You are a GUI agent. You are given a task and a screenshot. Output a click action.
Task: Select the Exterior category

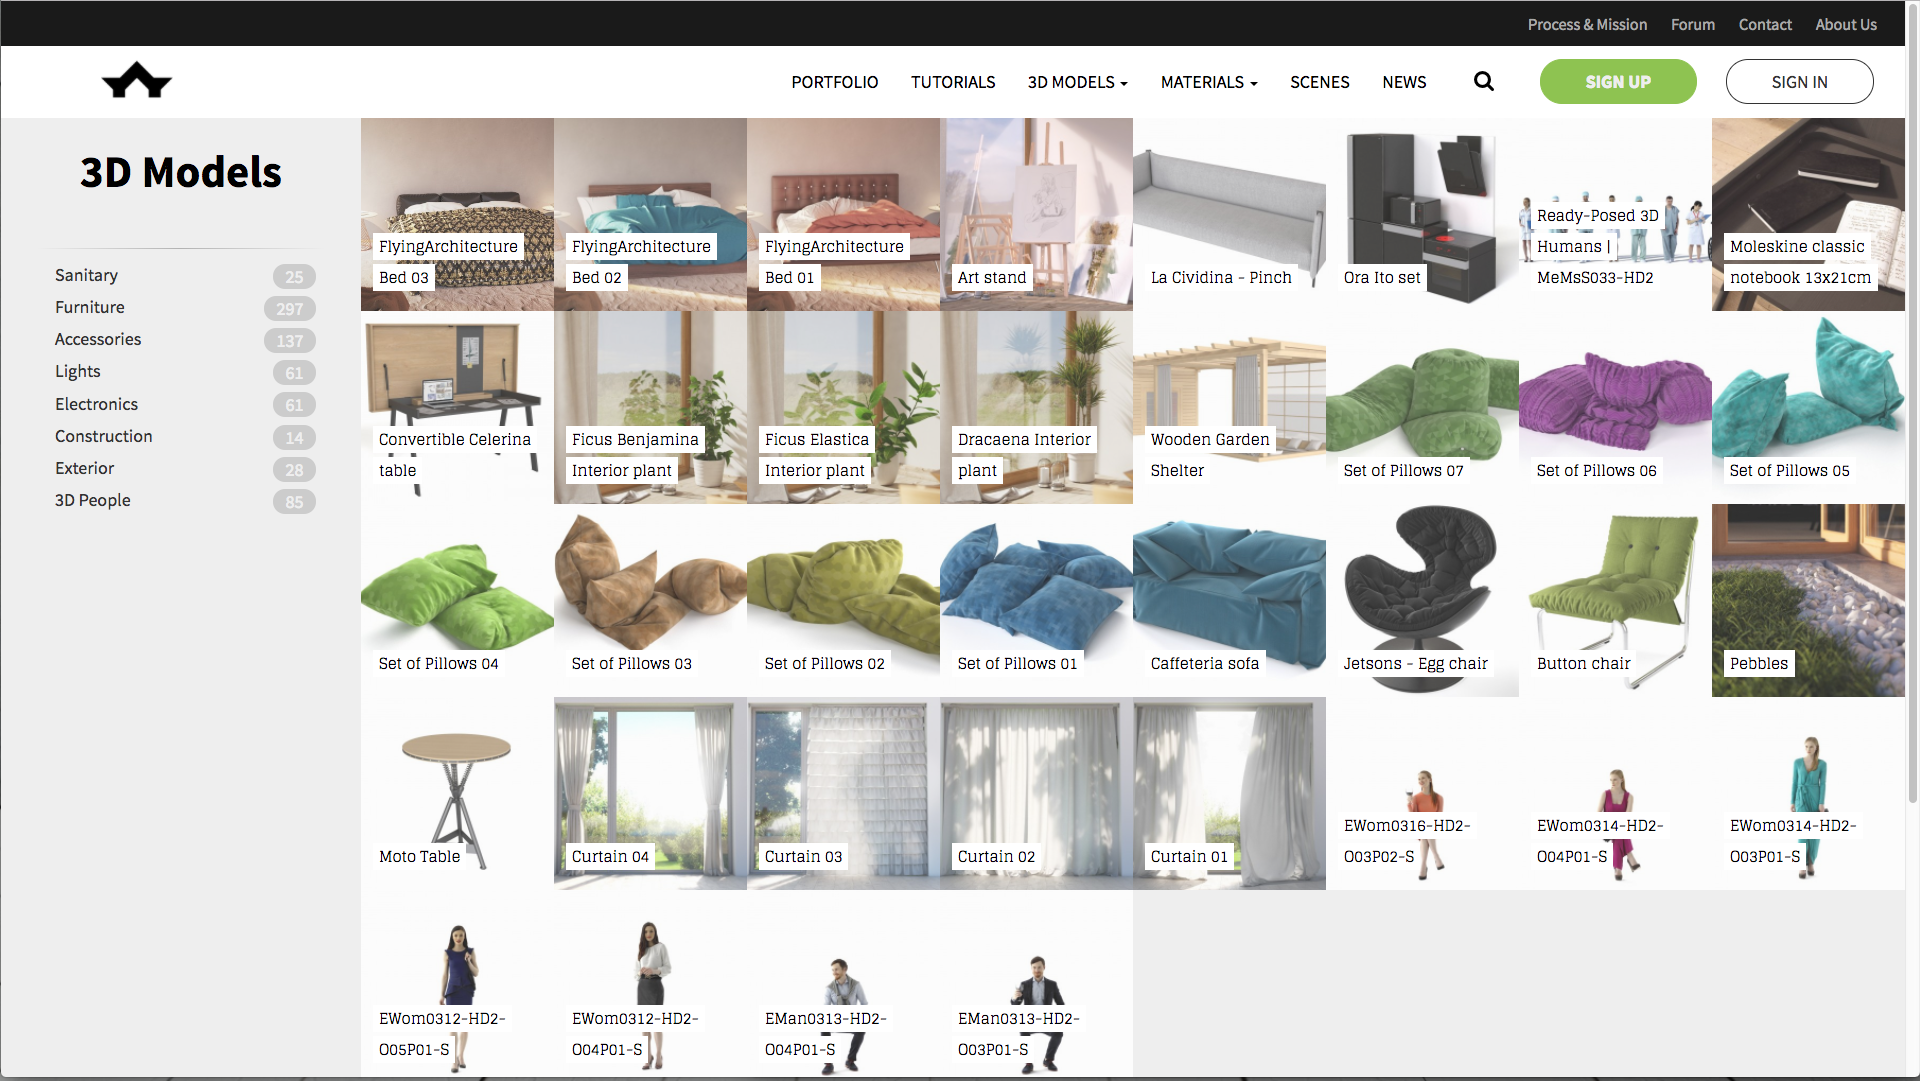(x=85, y=468)
